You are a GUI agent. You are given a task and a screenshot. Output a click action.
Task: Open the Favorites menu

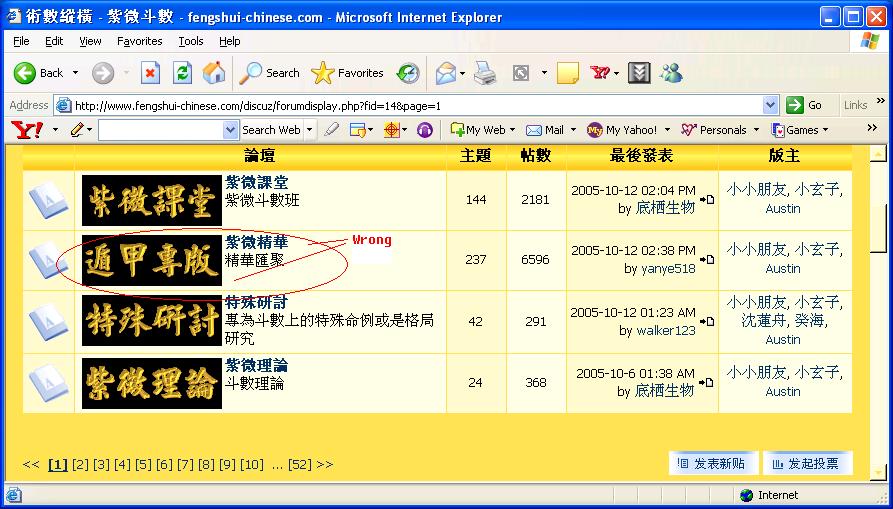140,41
